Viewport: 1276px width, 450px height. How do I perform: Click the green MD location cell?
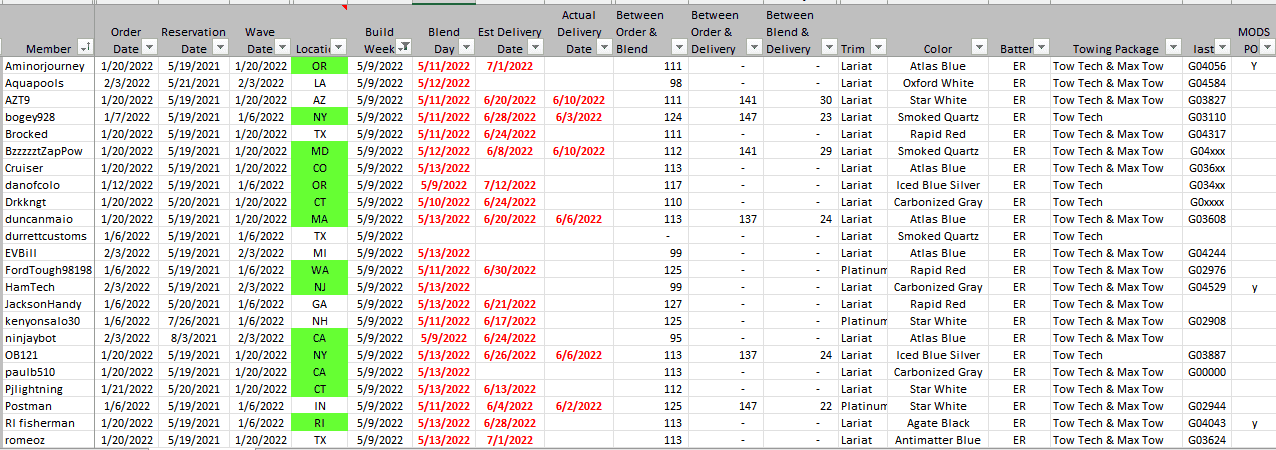coord(320,151)
